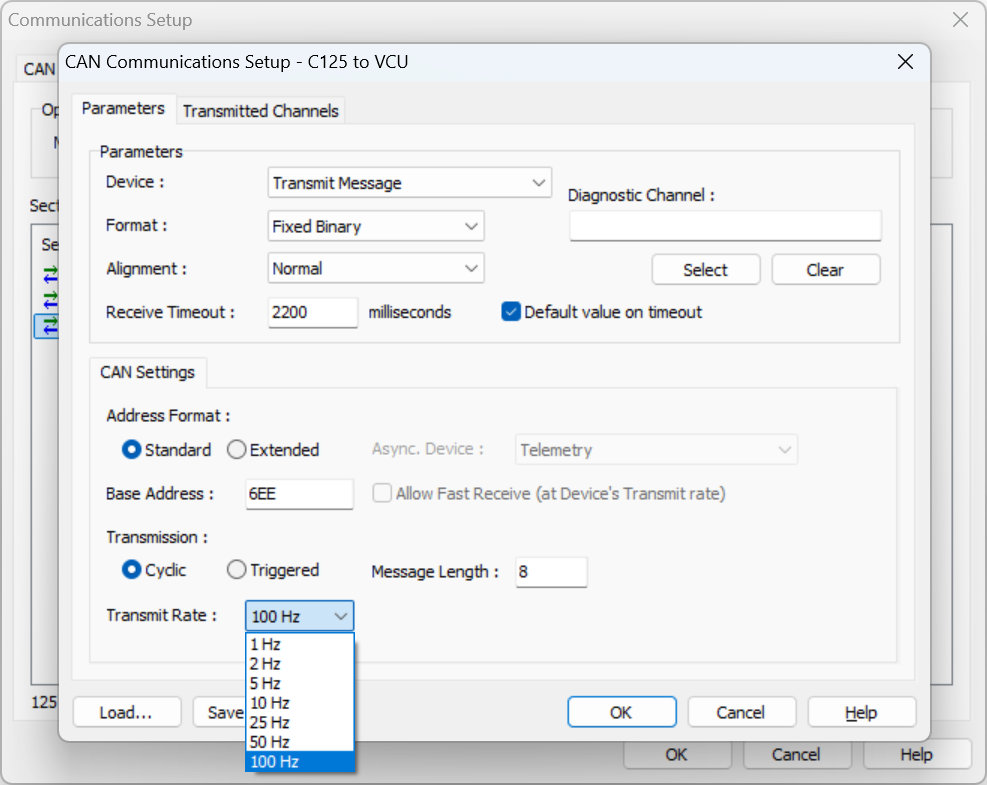The image size is (987, 785).
Task: Choose 1 Hz in the transmit rate list
Action: coord(266,644)
